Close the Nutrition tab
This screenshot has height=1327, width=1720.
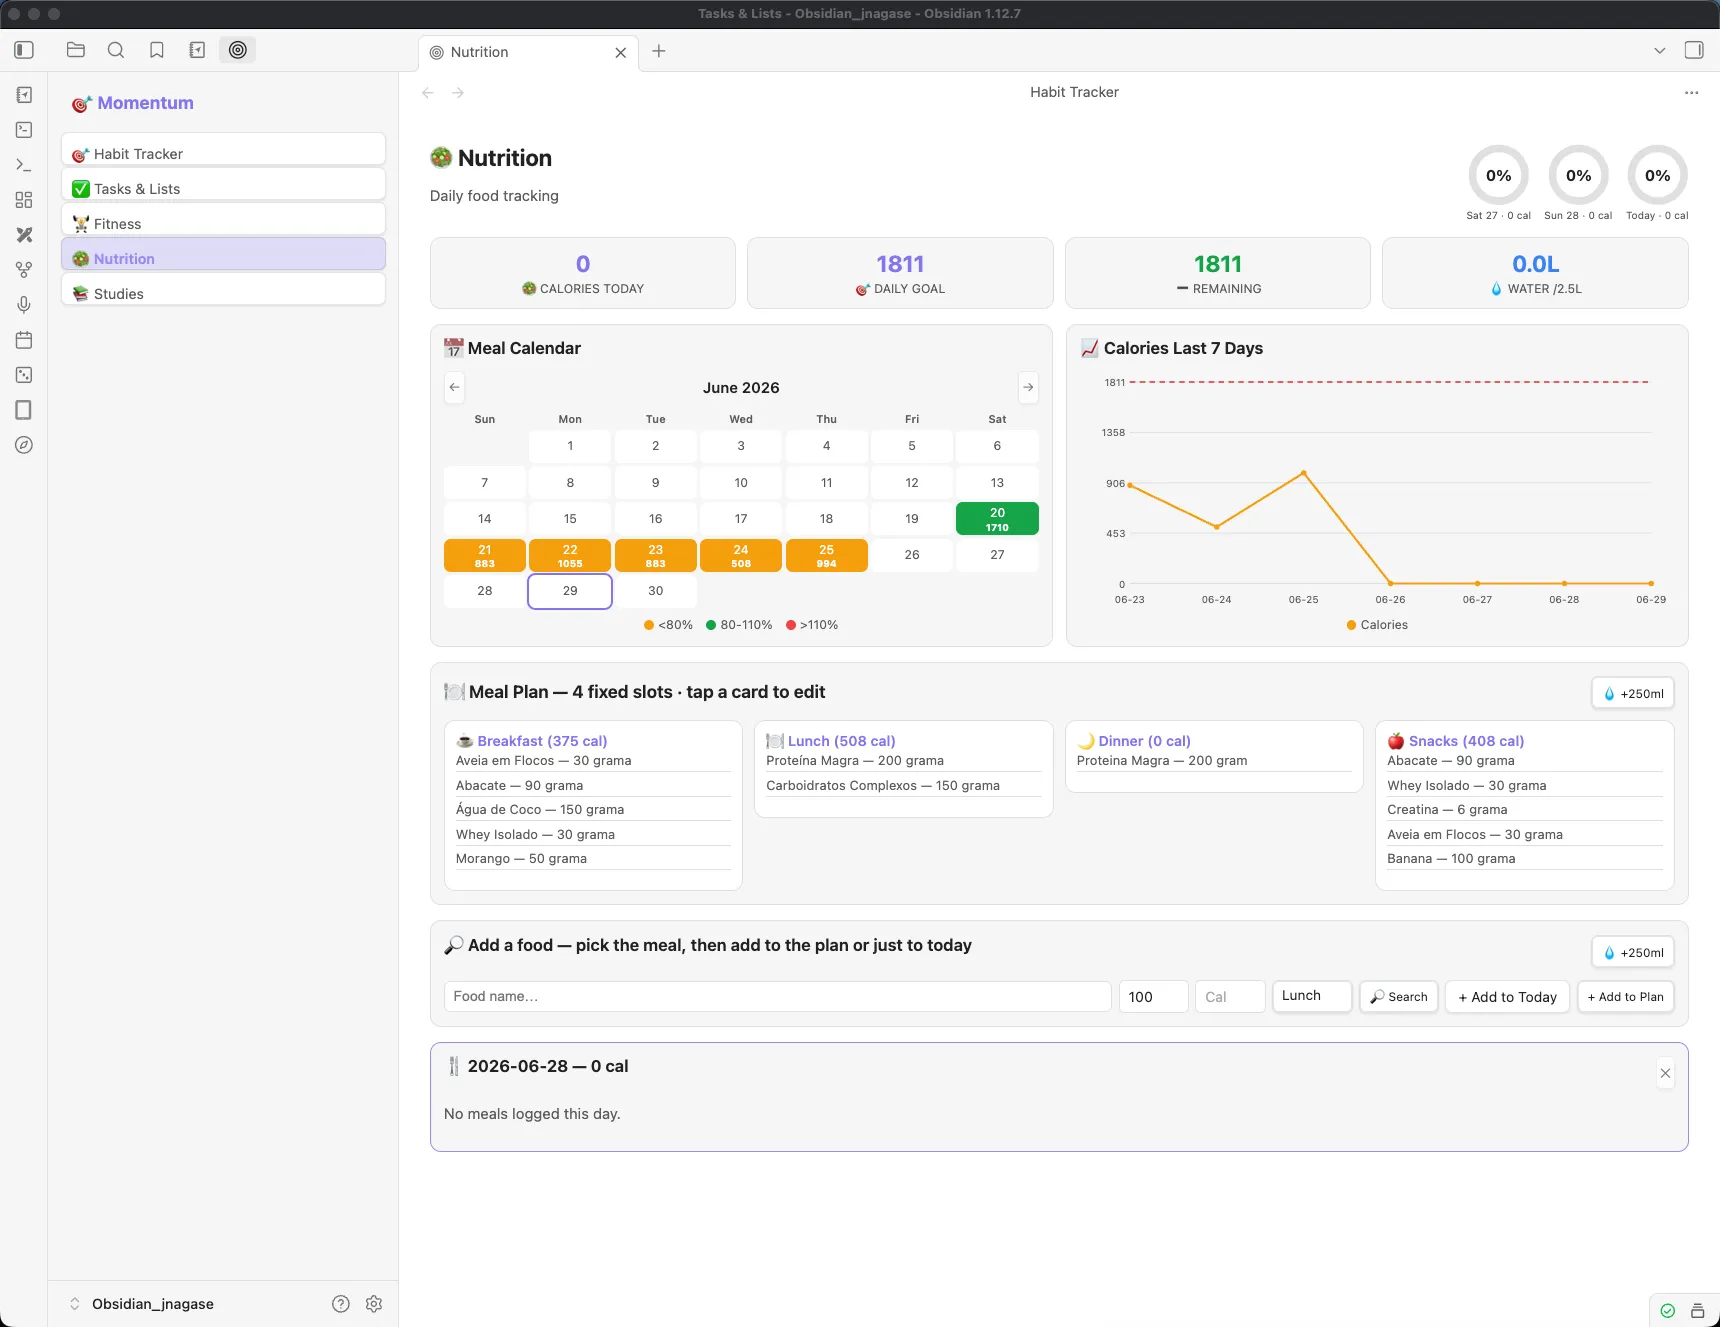tap(621, 52)
